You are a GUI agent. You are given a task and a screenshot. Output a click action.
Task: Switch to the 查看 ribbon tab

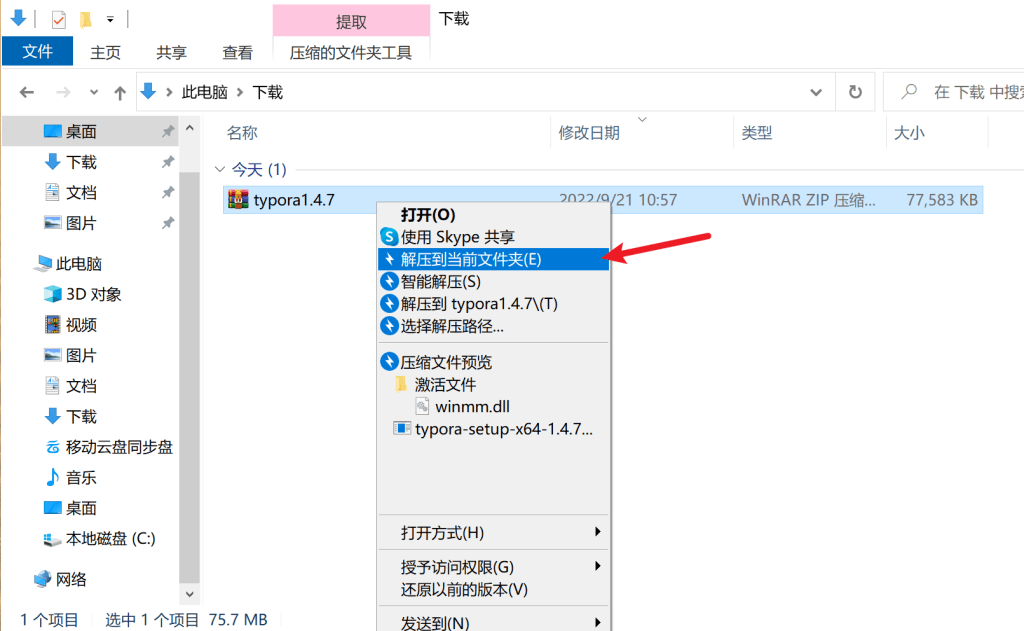[x=237, y=52]
